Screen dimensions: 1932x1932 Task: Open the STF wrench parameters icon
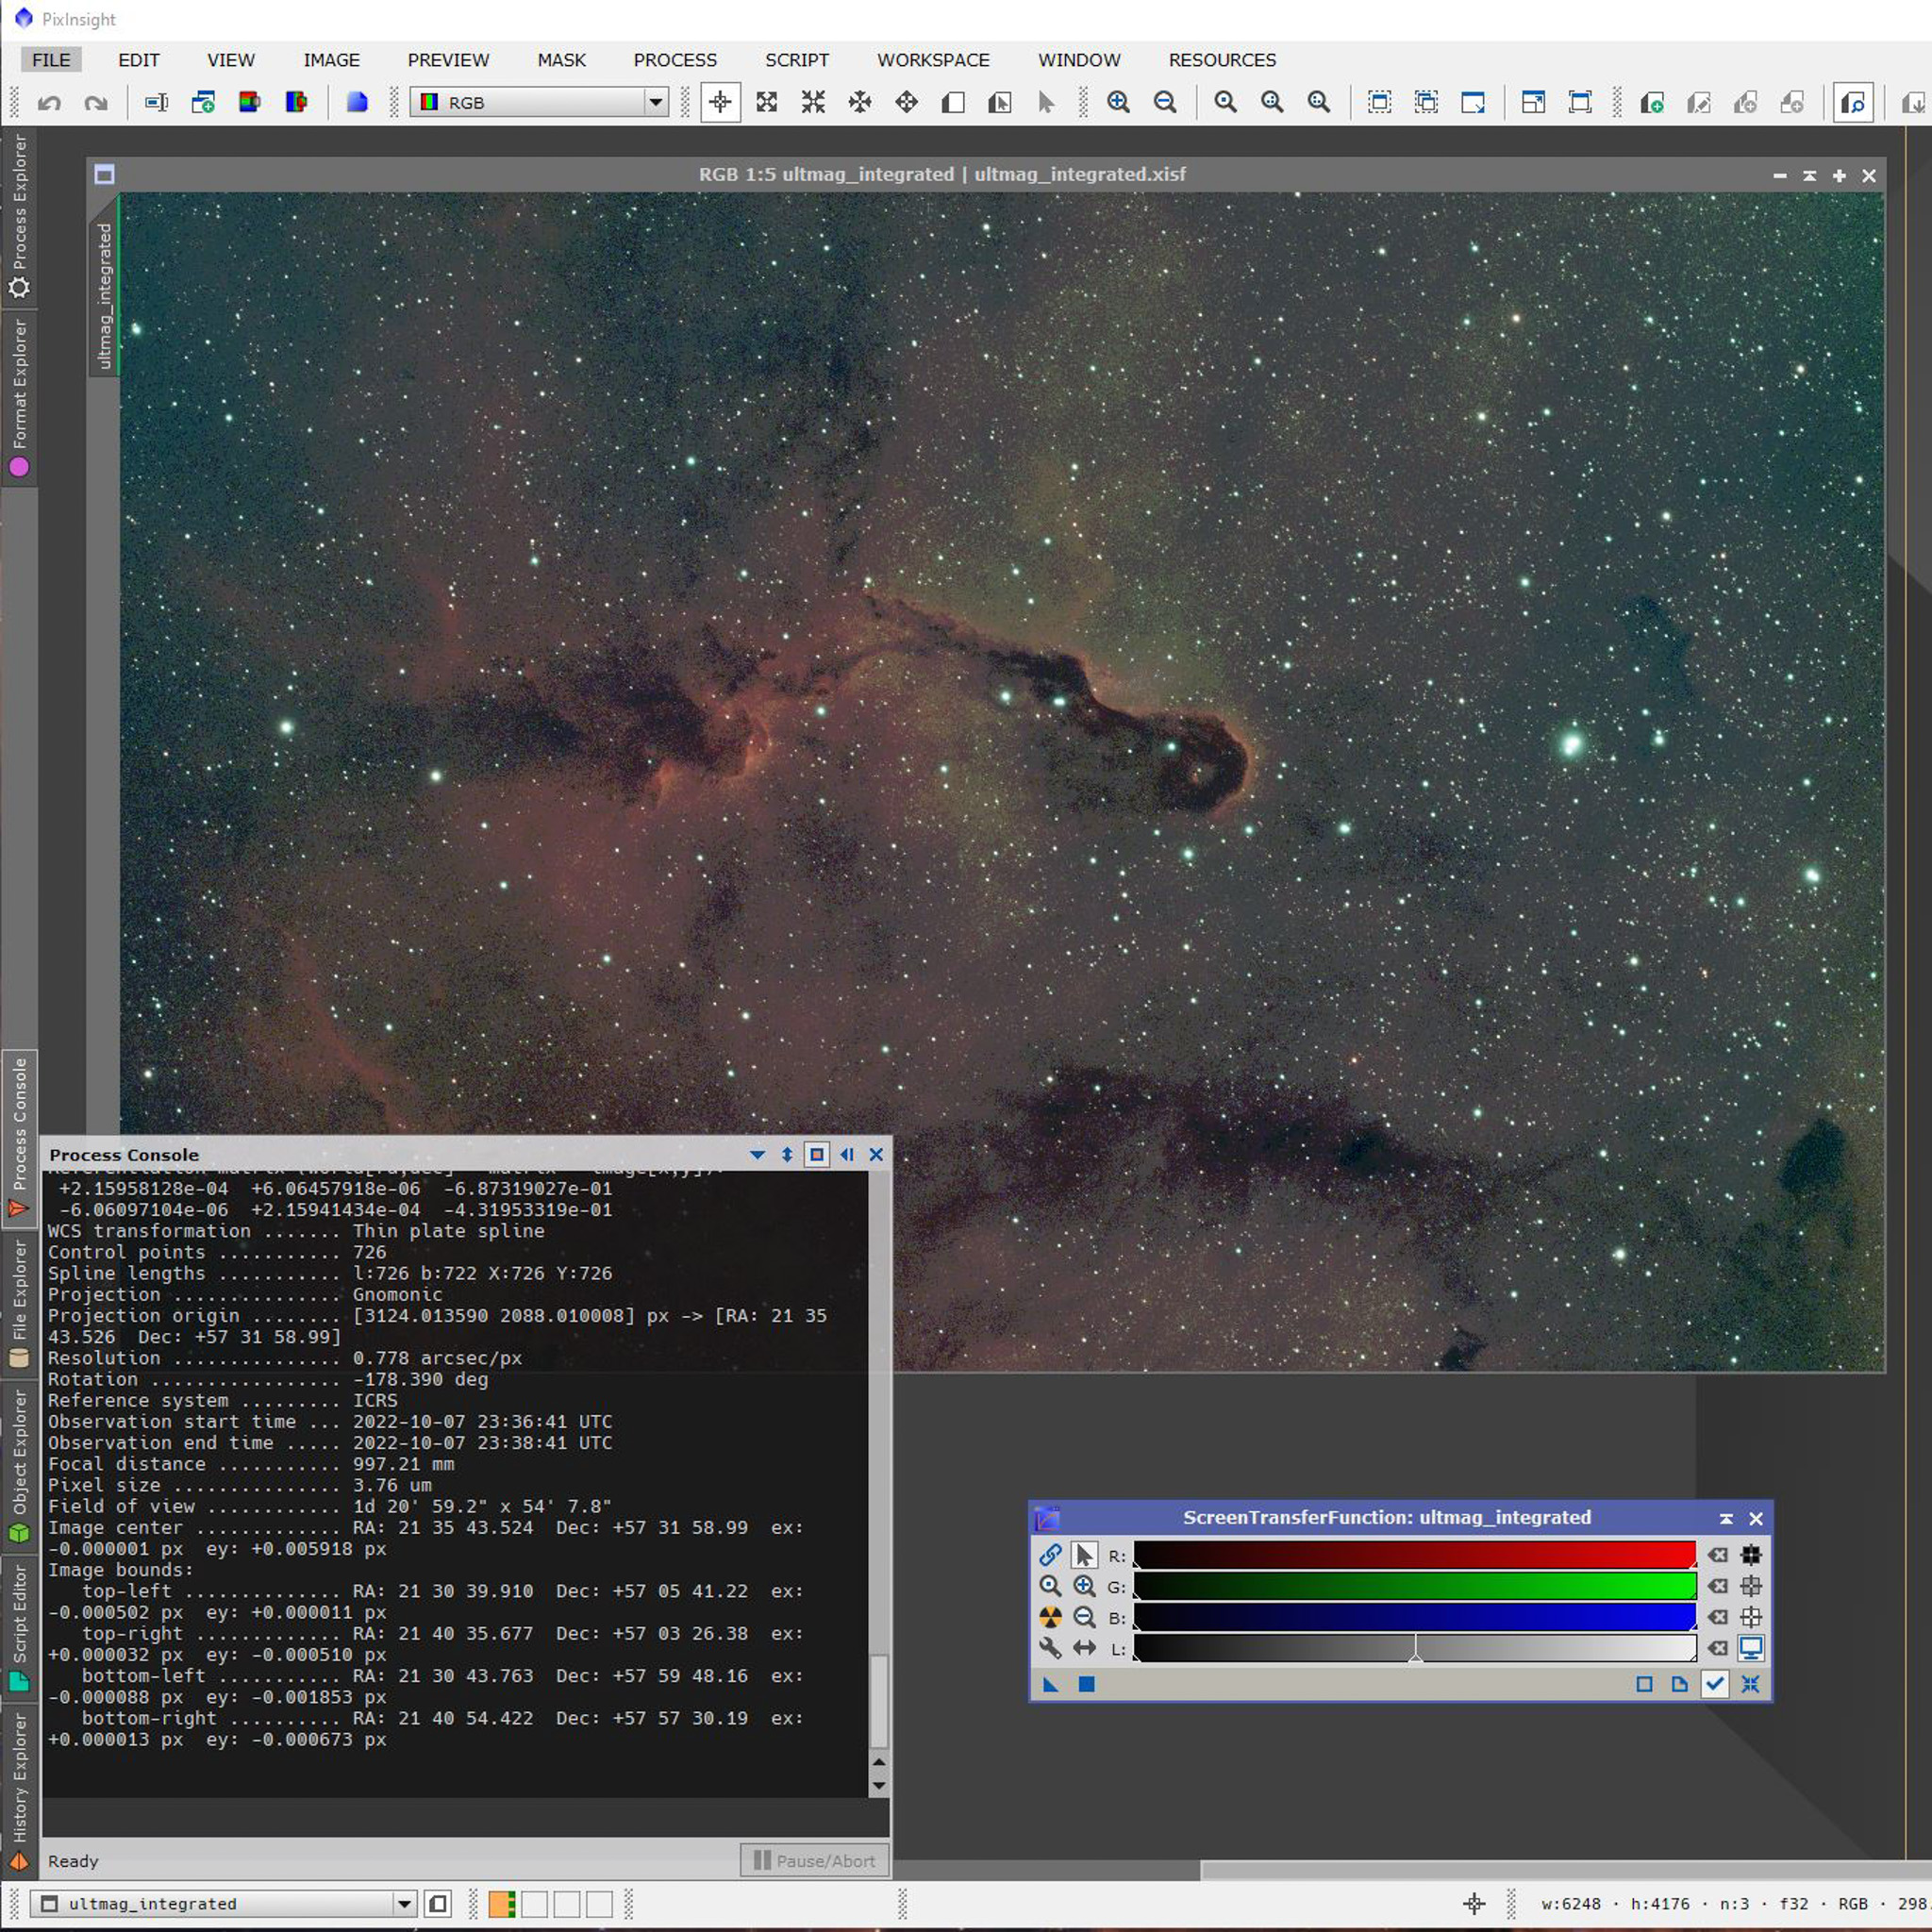click(x=1050, y=1648)
